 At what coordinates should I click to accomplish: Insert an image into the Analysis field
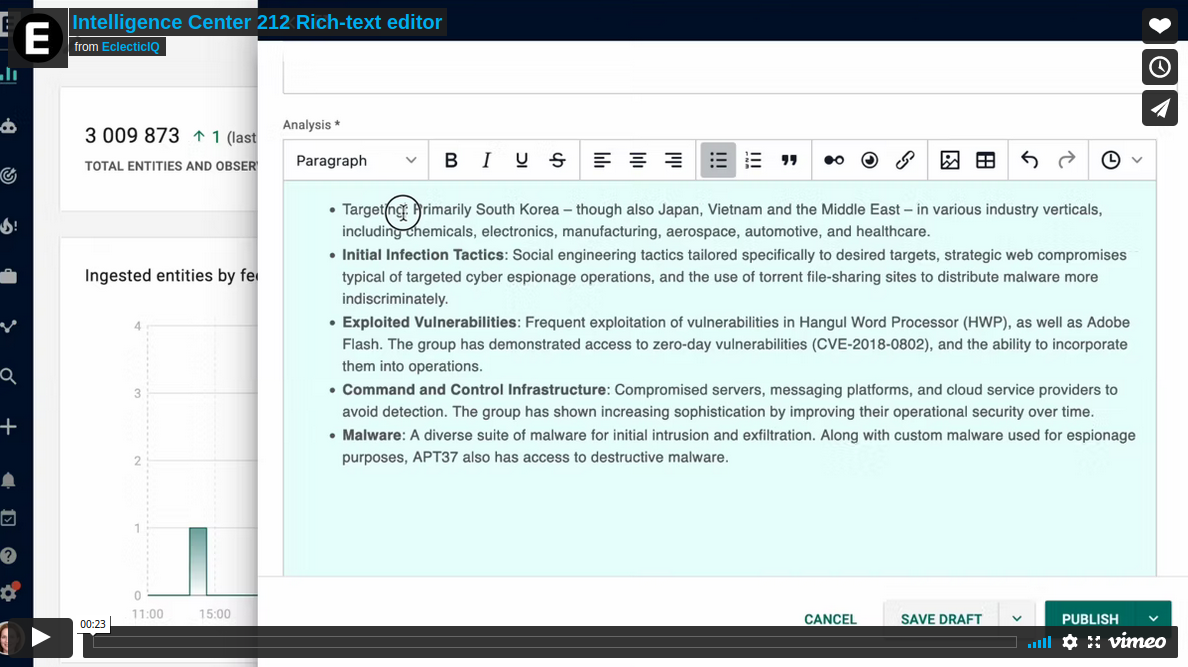click(949, 160)
